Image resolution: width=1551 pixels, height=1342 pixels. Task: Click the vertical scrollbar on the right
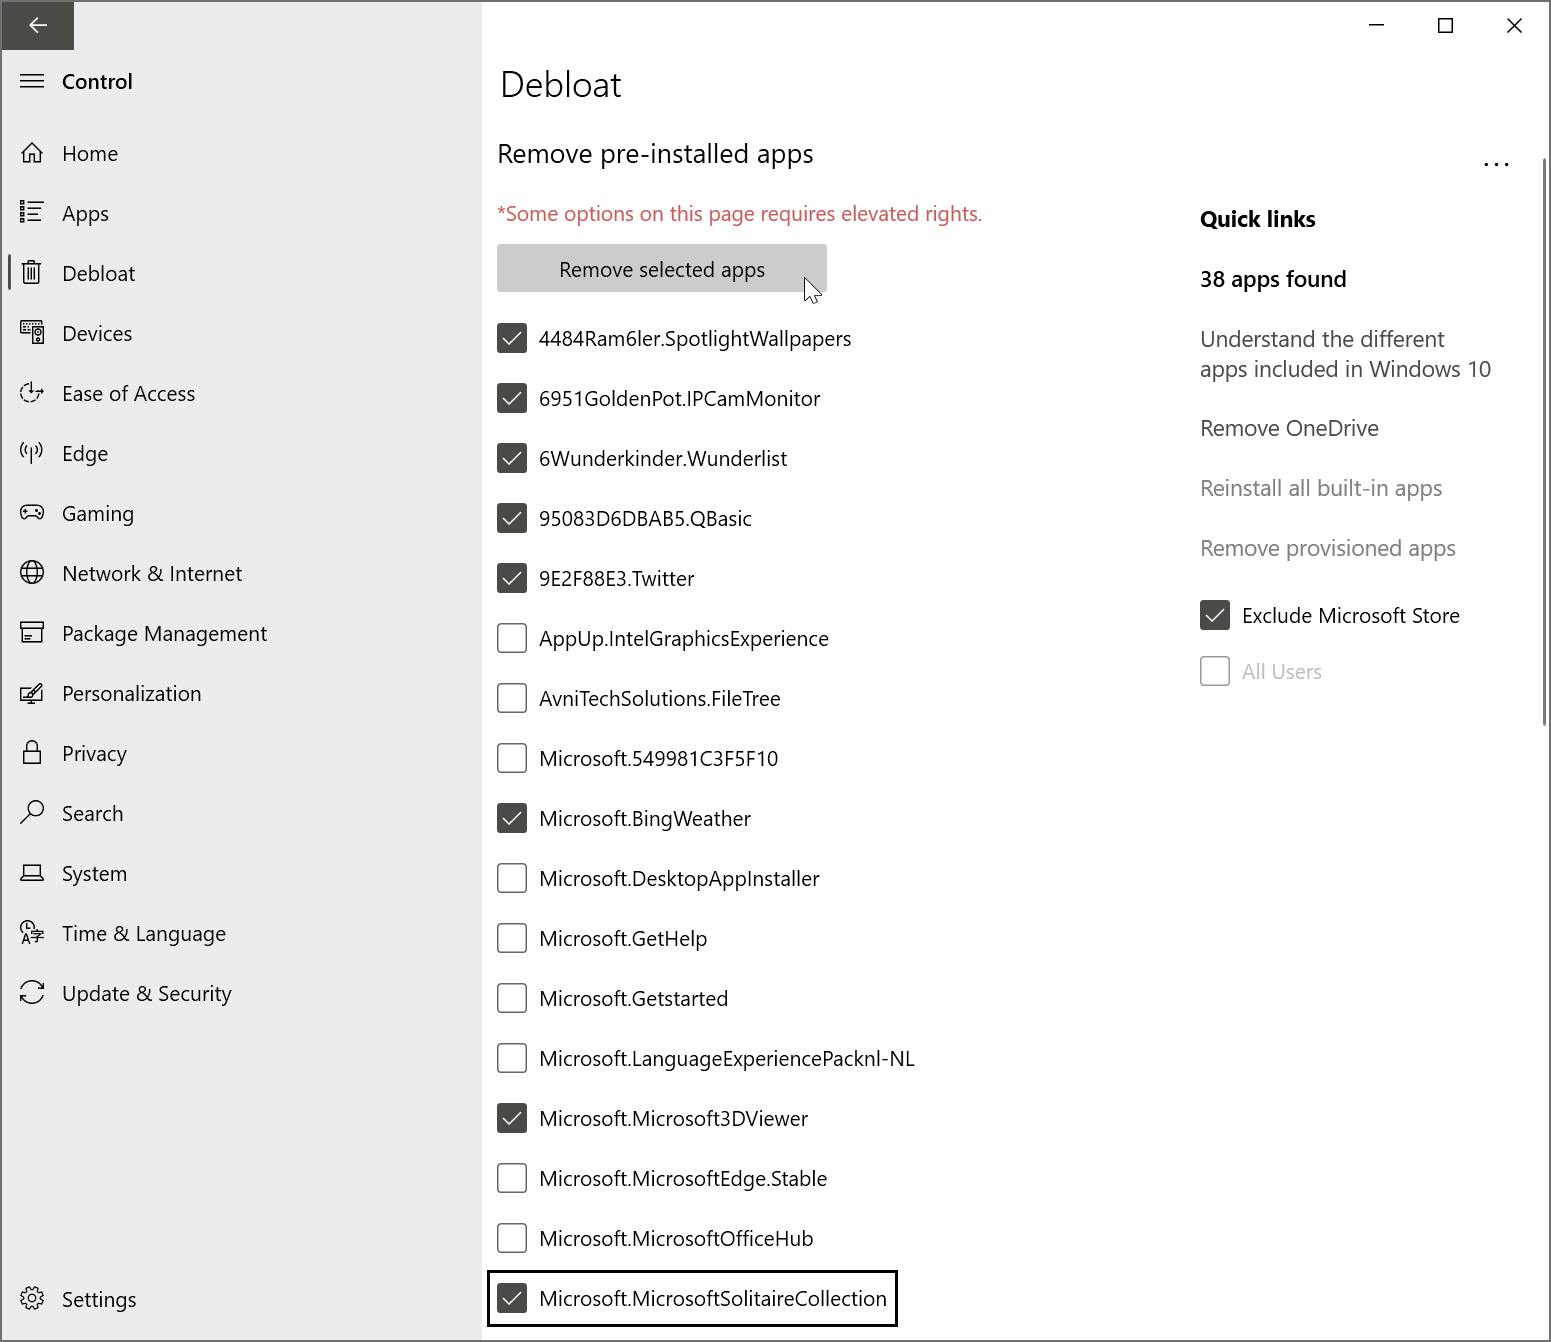(1545, 440)
